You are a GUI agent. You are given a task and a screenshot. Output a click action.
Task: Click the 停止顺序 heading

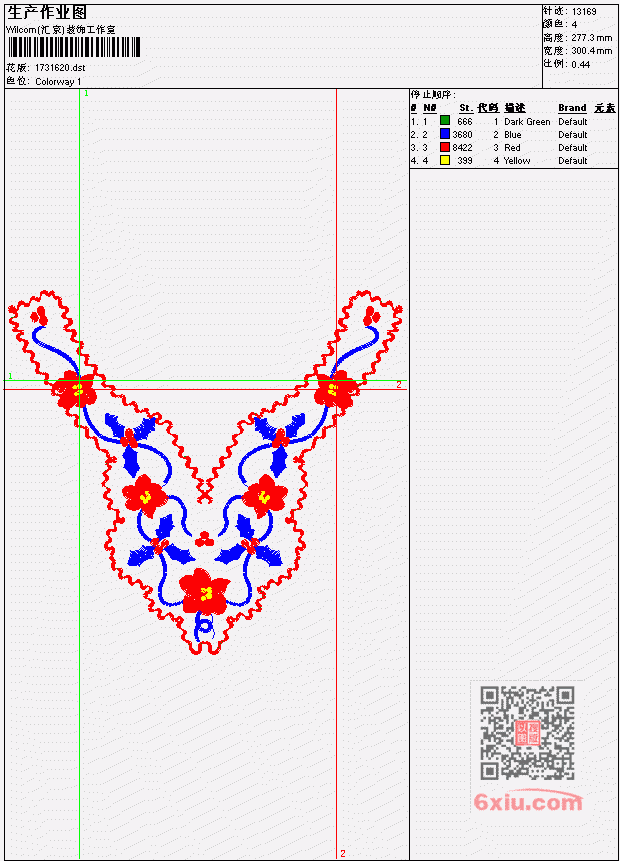[433, 94]
